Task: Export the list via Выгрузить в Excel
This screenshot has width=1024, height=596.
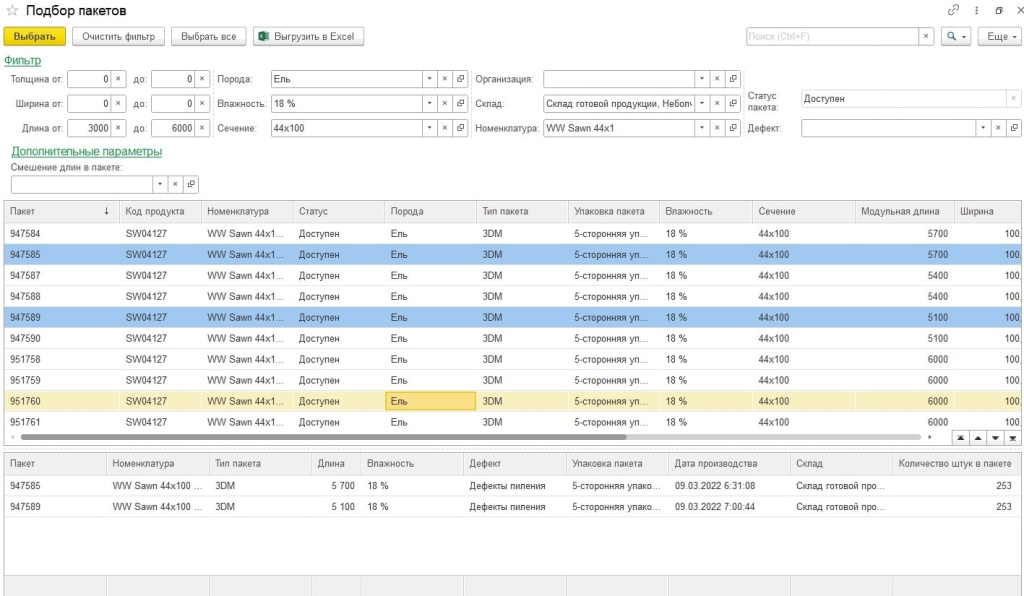Action: pos(308,37)
